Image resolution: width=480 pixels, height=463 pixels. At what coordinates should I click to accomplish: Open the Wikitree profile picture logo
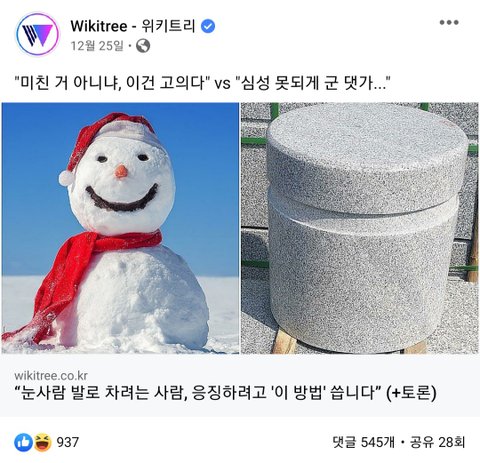(37, 34)
